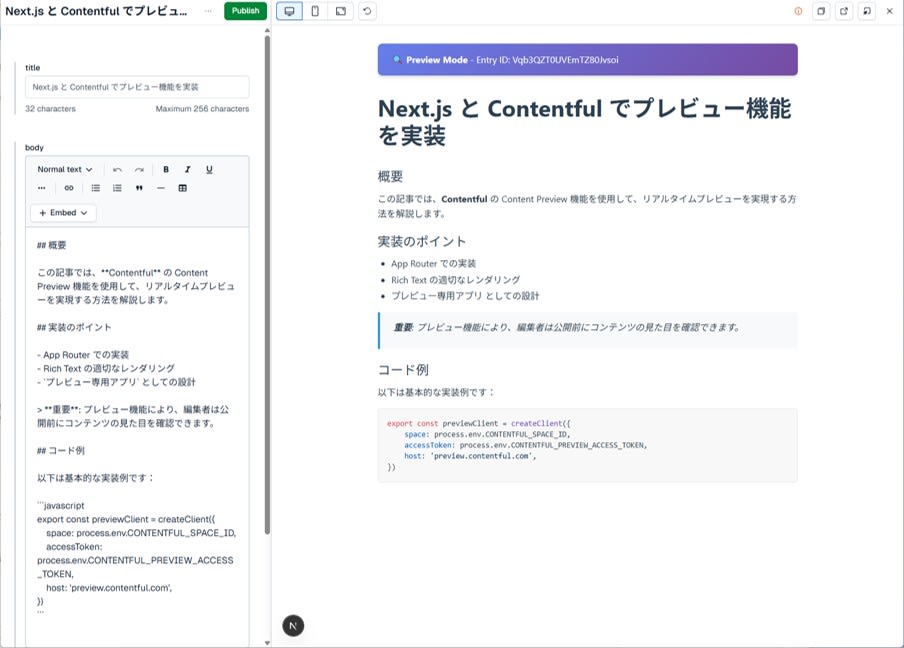Insert a hyperlink

pos(69,188)
